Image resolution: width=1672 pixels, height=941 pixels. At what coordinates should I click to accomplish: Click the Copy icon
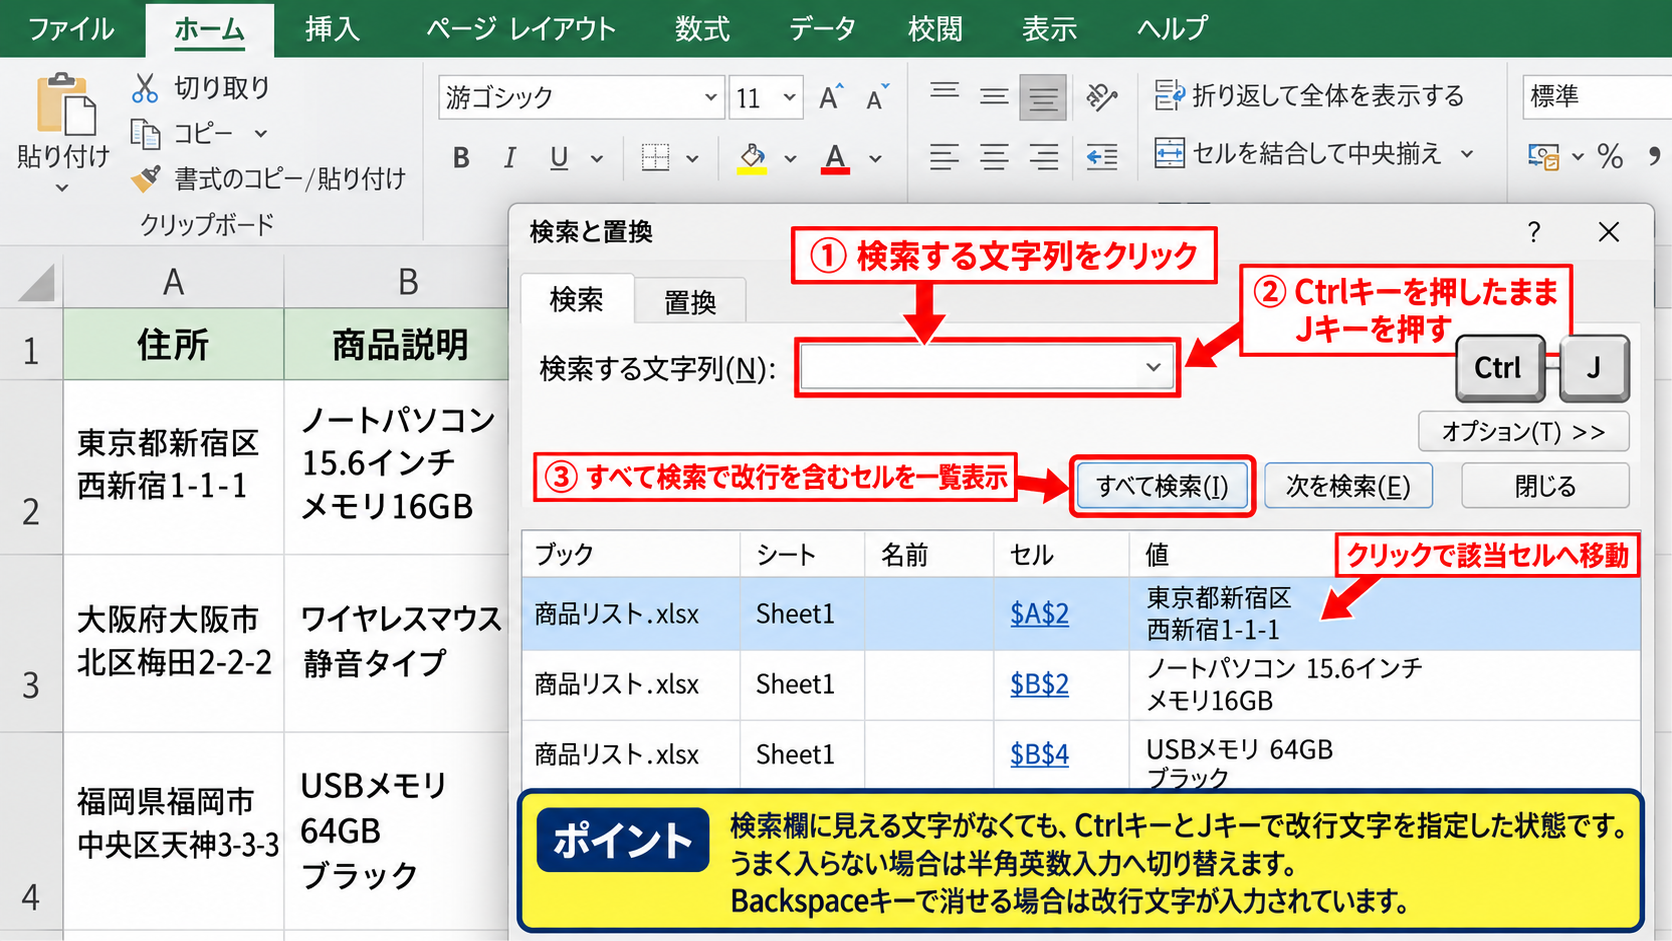pyautogui.click(x=145, y=133)
